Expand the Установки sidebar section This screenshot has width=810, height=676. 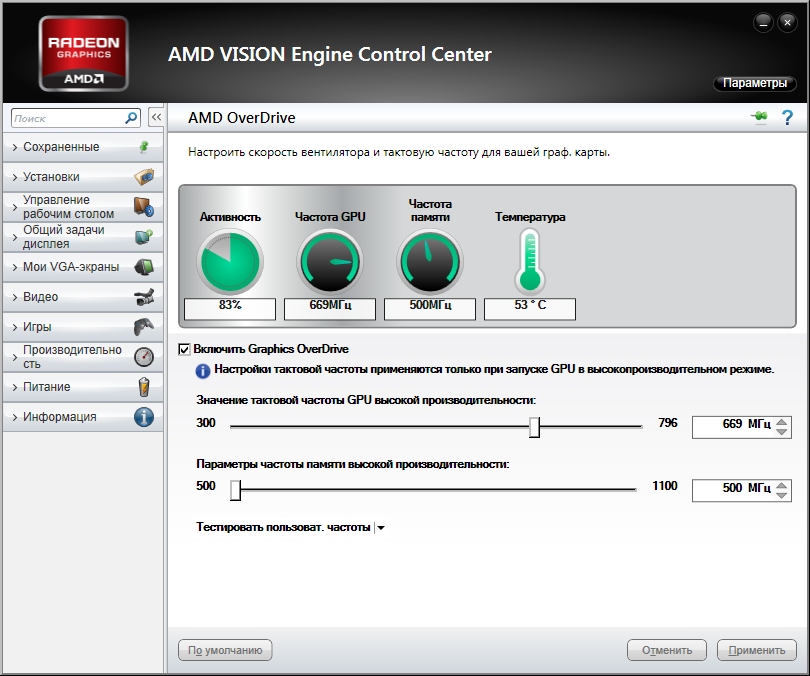pyautogui.click(x=14, y=177)
